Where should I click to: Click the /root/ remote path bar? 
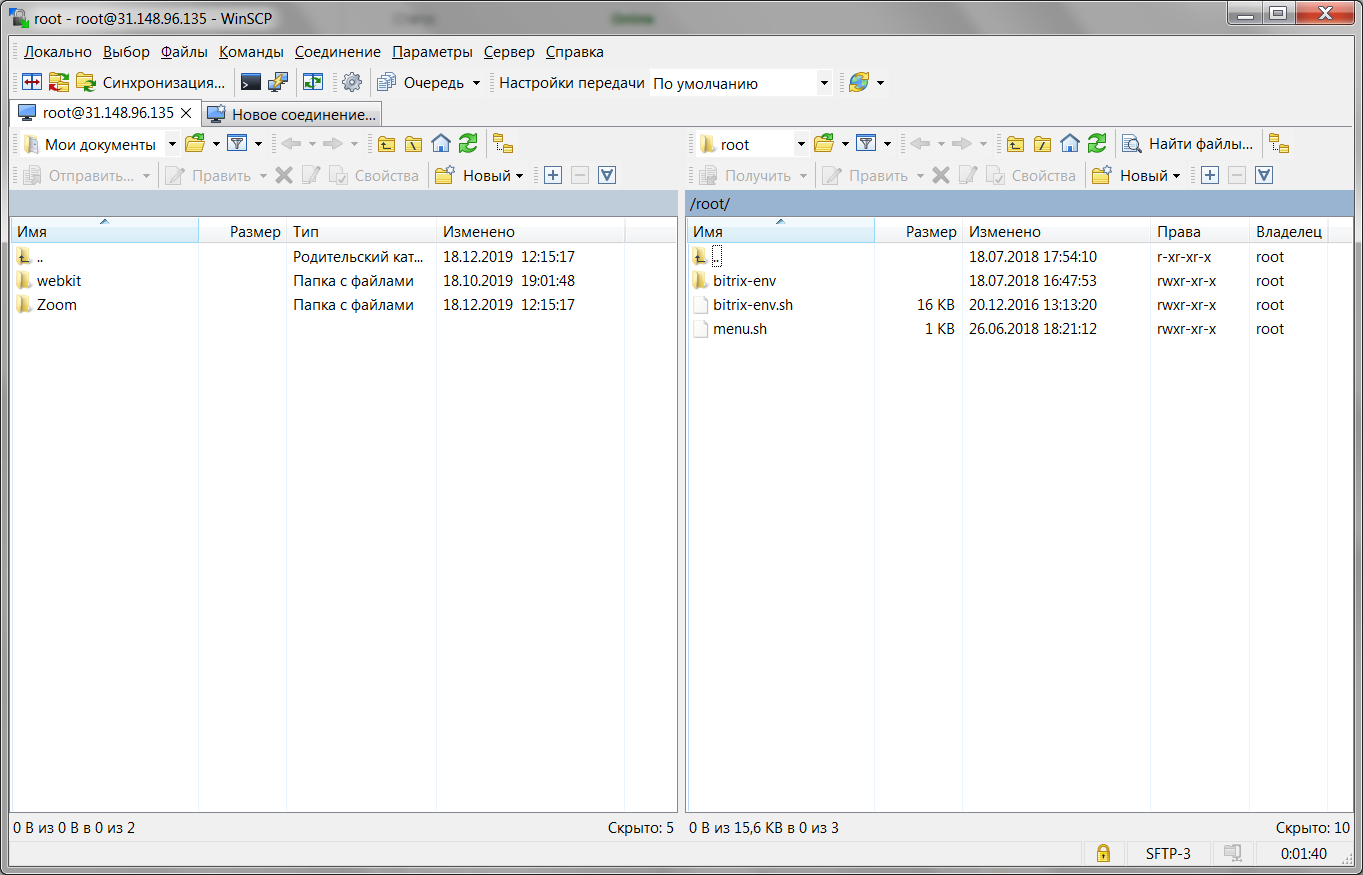coord(1019,203)
